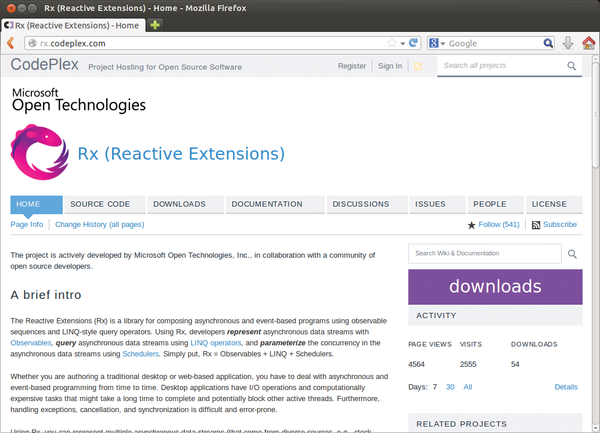Go back using the browser back arrow
Viewport: 600px width, 433px height.
11,43
